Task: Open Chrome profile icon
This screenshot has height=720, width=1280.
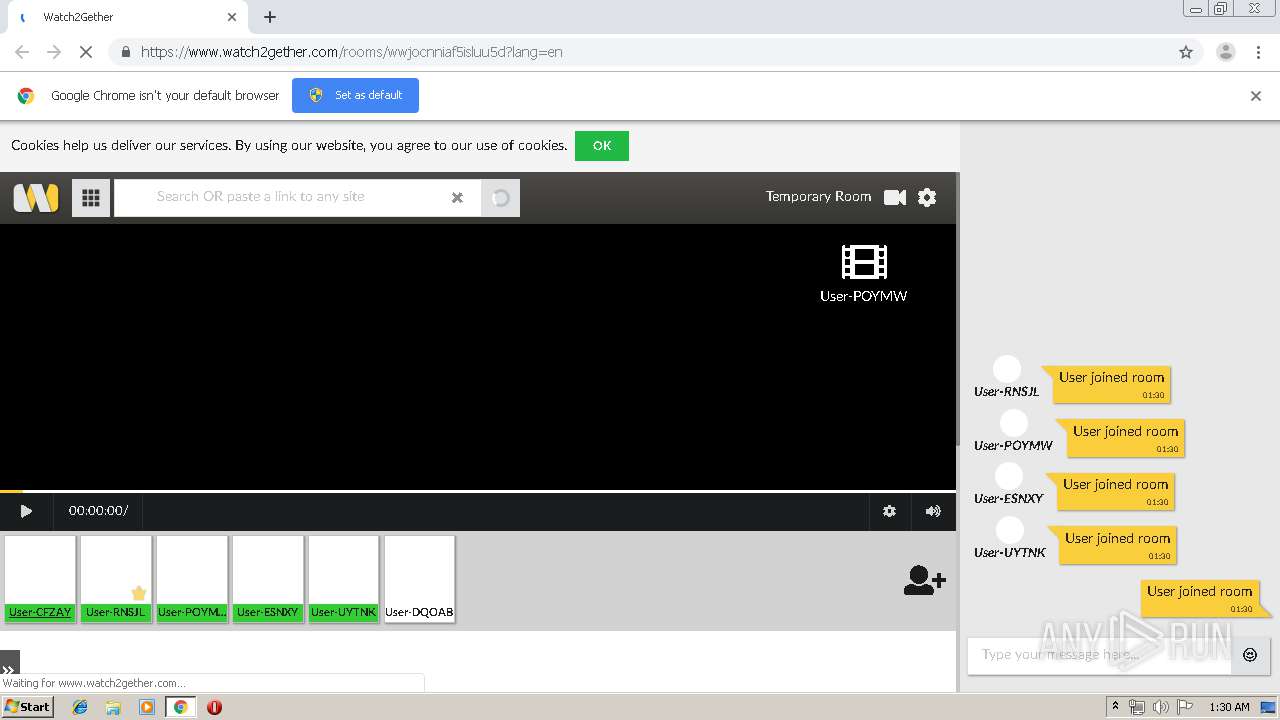Action: (x=1226, y=52)
